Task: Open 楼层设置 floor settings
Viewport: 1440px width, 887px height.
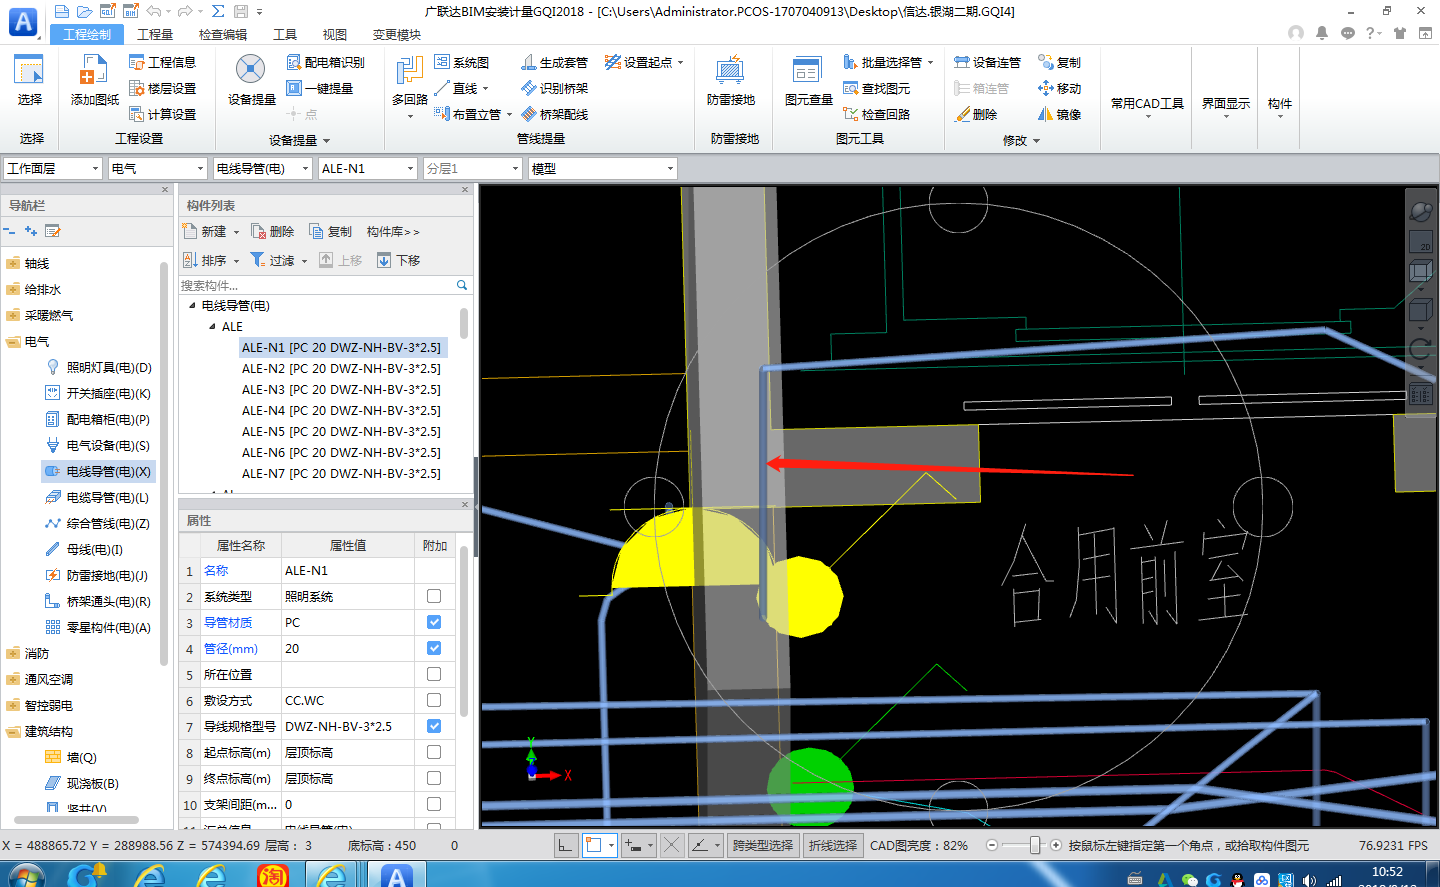Action: click(162, 88)
